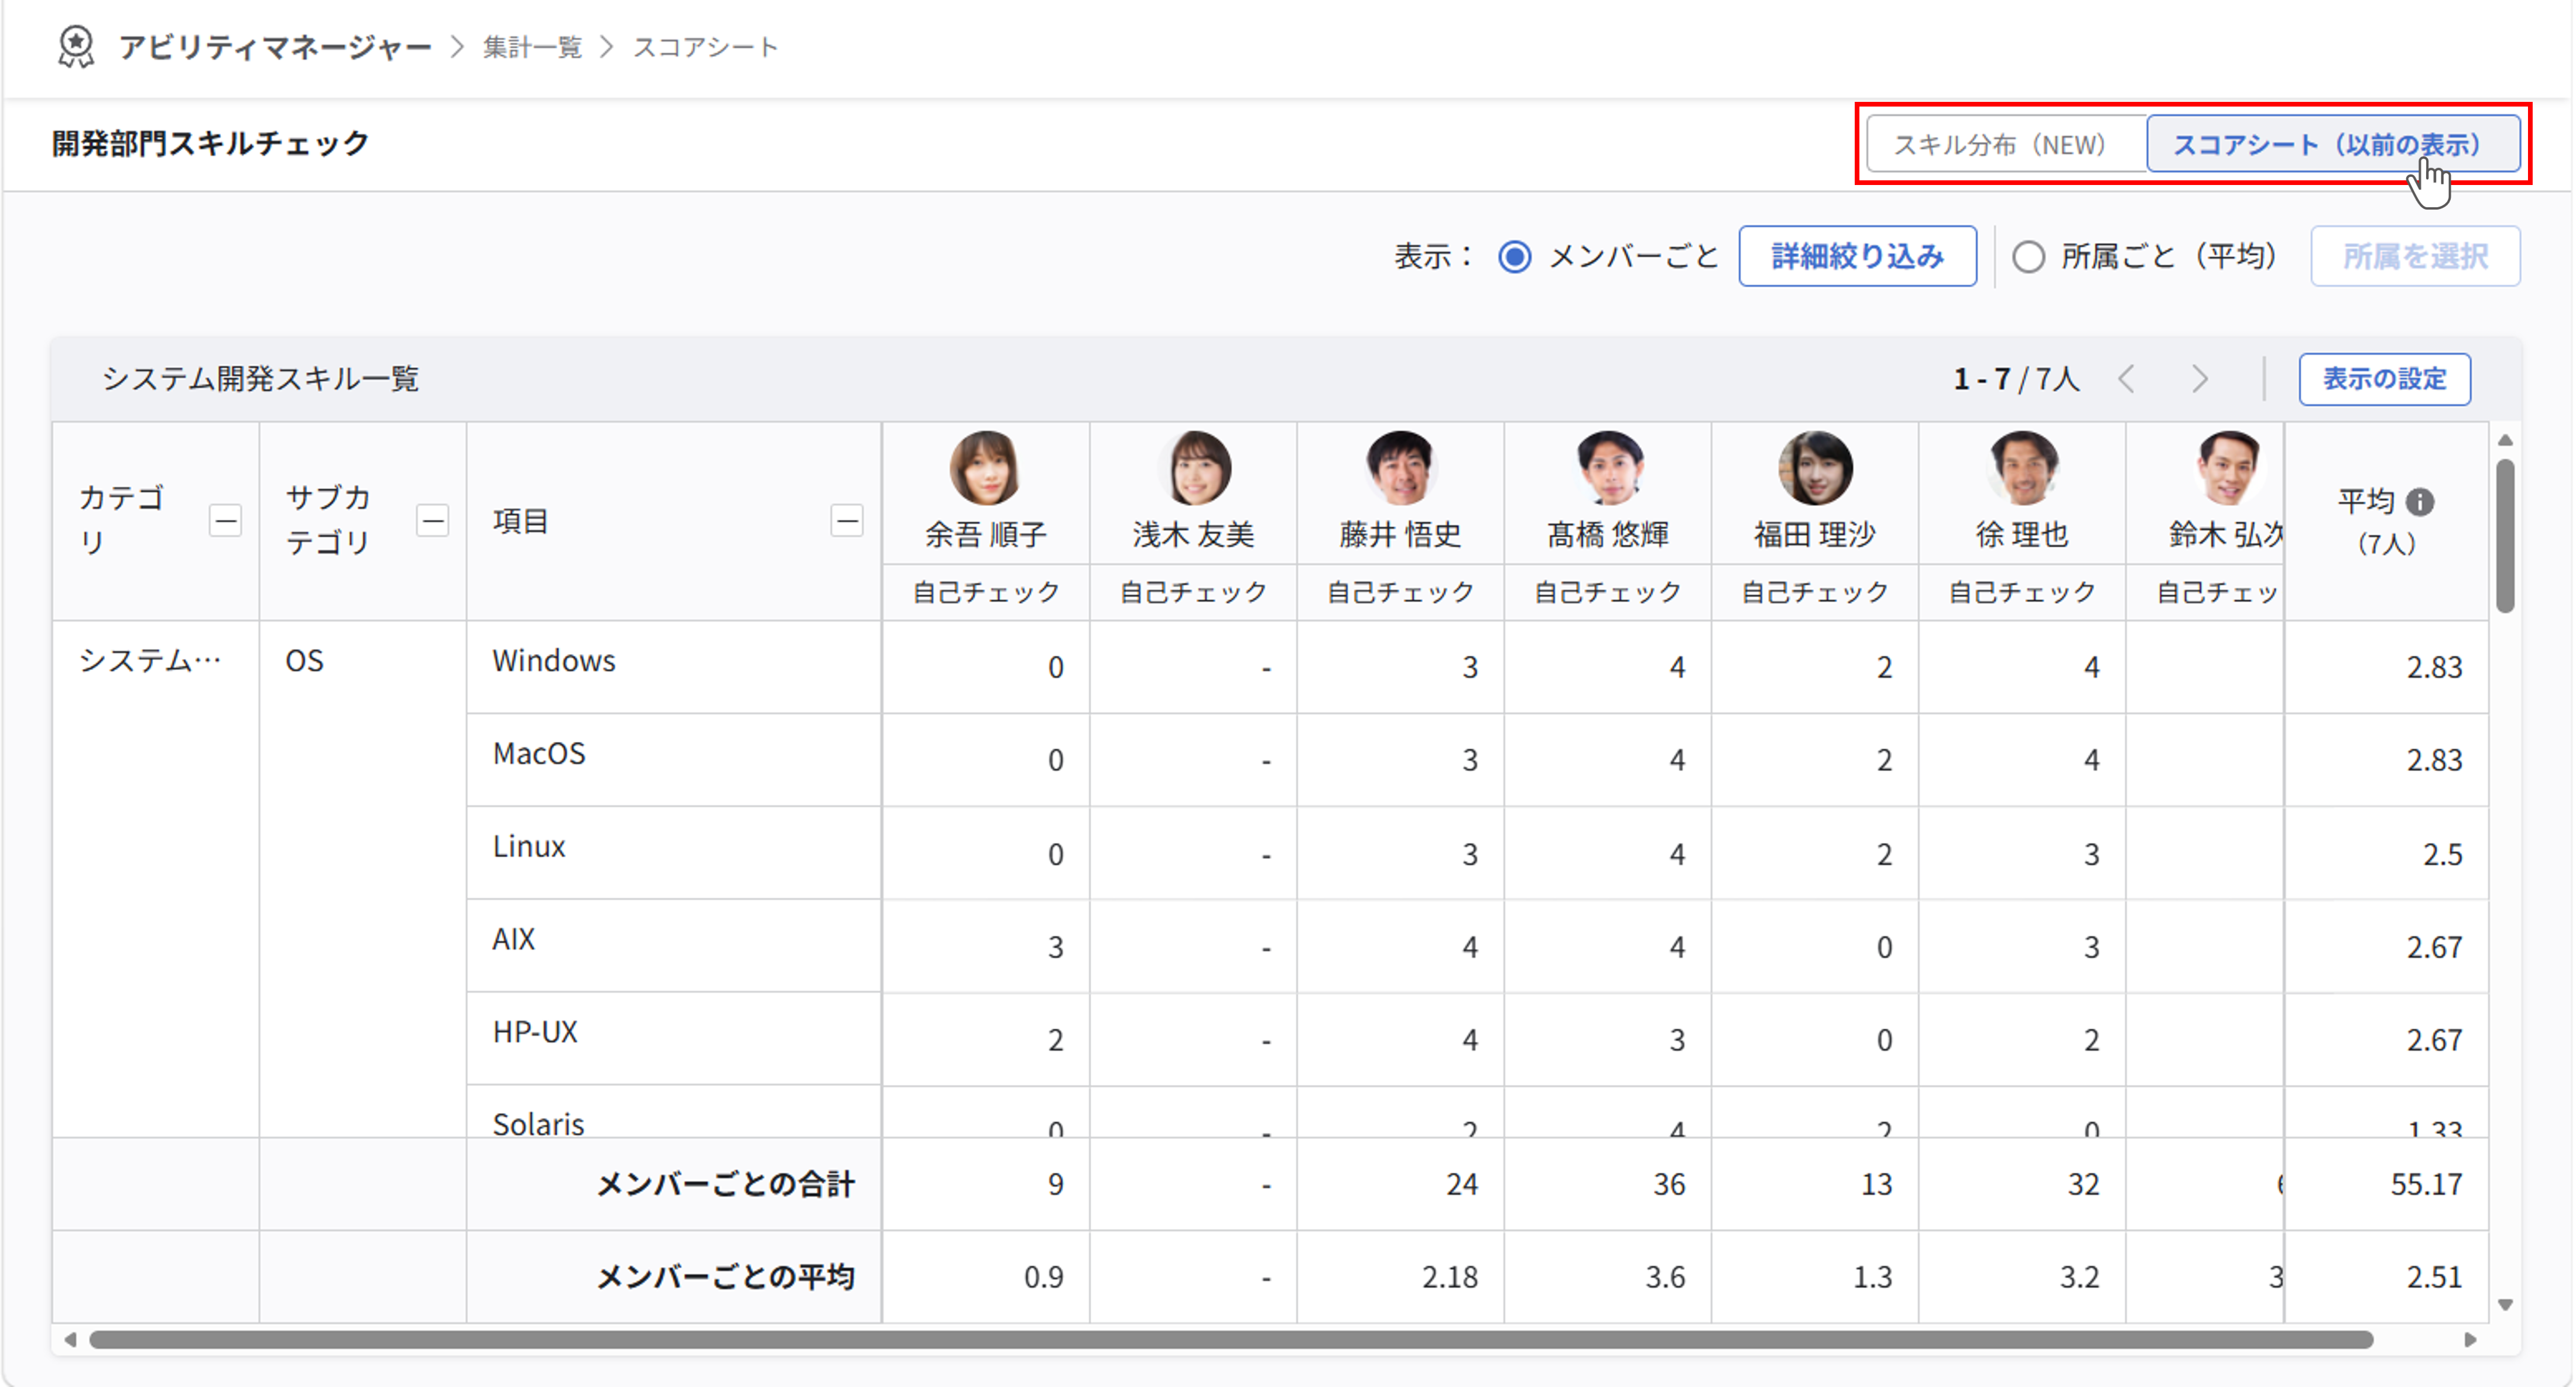
Task: Click the Linux average value 2.5
Action: (x=2442, y=855)
